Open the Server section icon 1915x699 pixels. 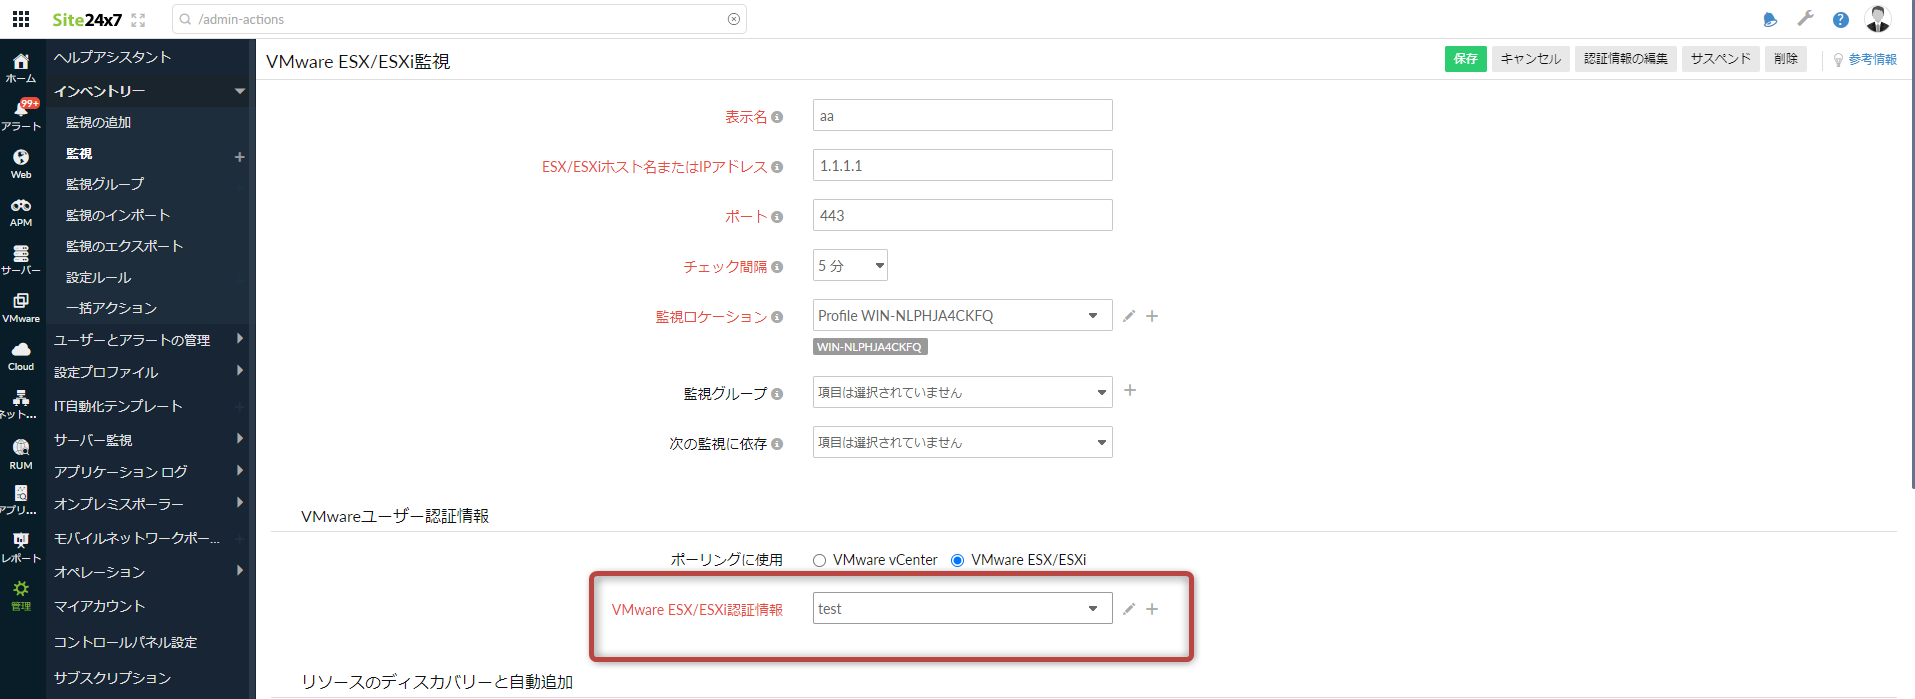[21, 260]
